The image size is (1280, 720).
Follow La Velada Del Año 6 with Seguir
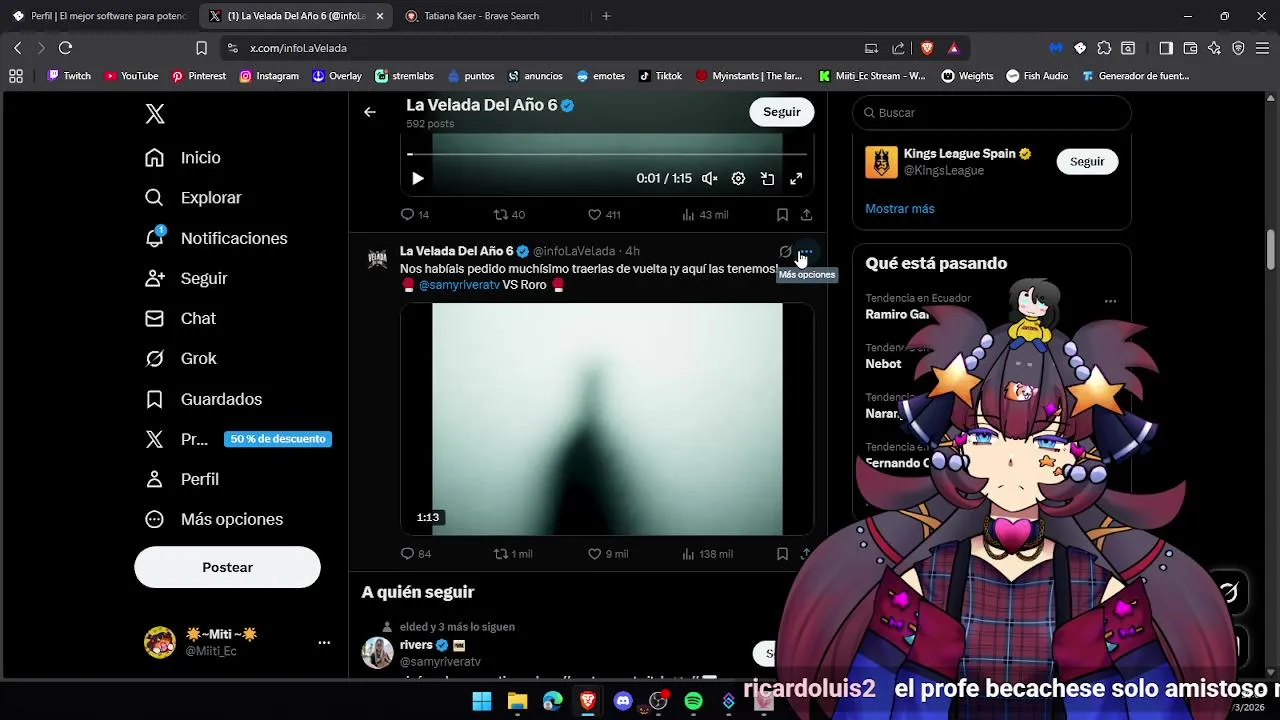782,112
